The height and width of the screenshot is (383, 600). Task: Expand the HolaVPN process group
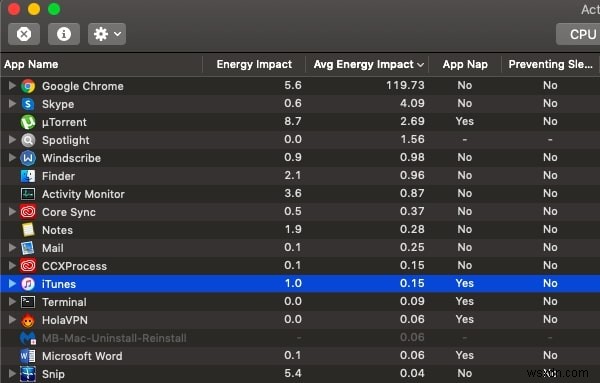[12, 319]
